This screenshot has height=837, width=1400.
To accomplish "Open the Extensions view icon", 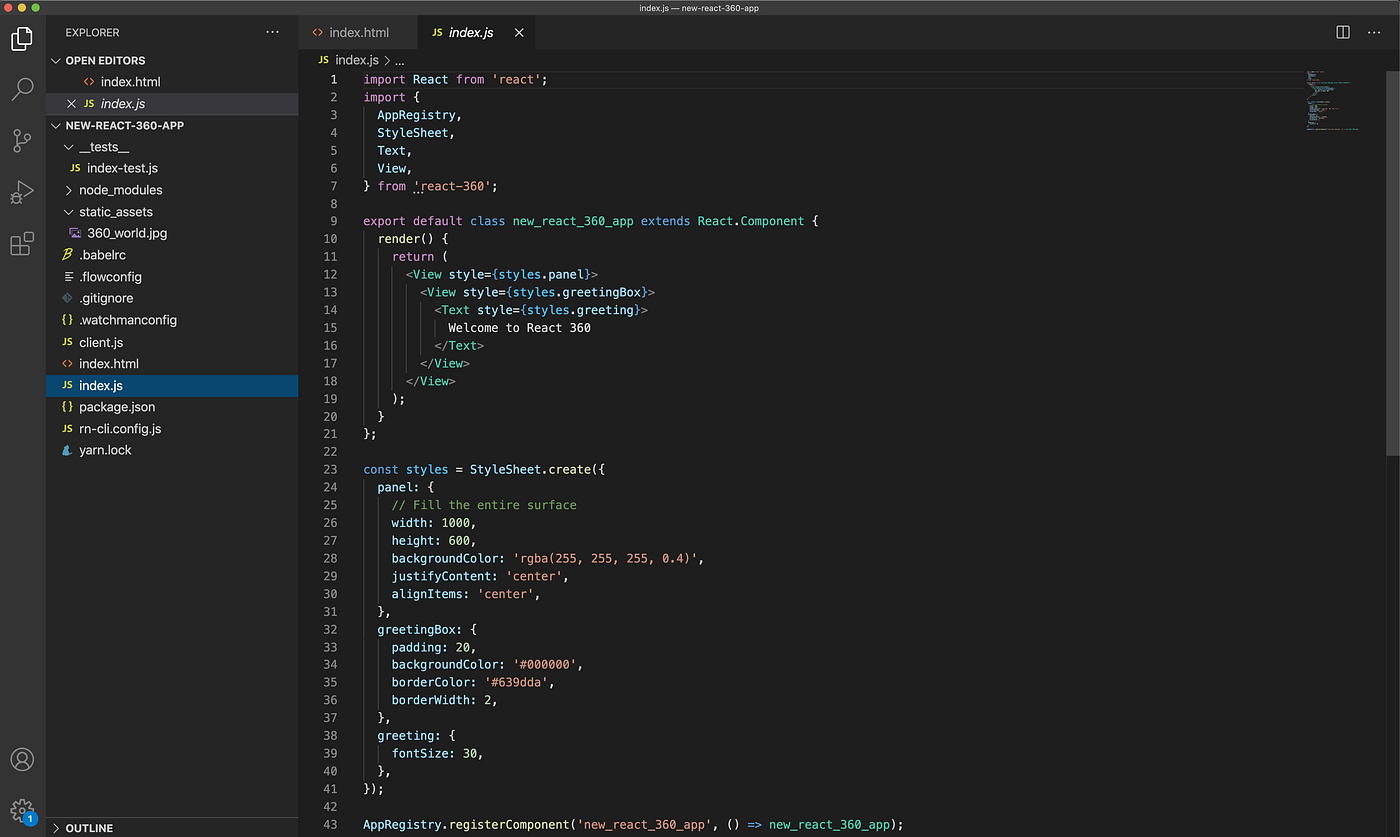I will click(22, 243).
